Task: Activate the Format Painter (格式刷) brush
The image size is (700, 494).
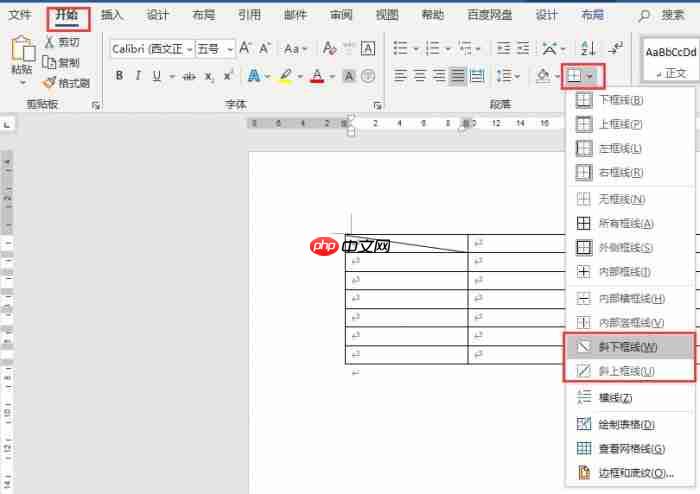Action: point(49,82)
